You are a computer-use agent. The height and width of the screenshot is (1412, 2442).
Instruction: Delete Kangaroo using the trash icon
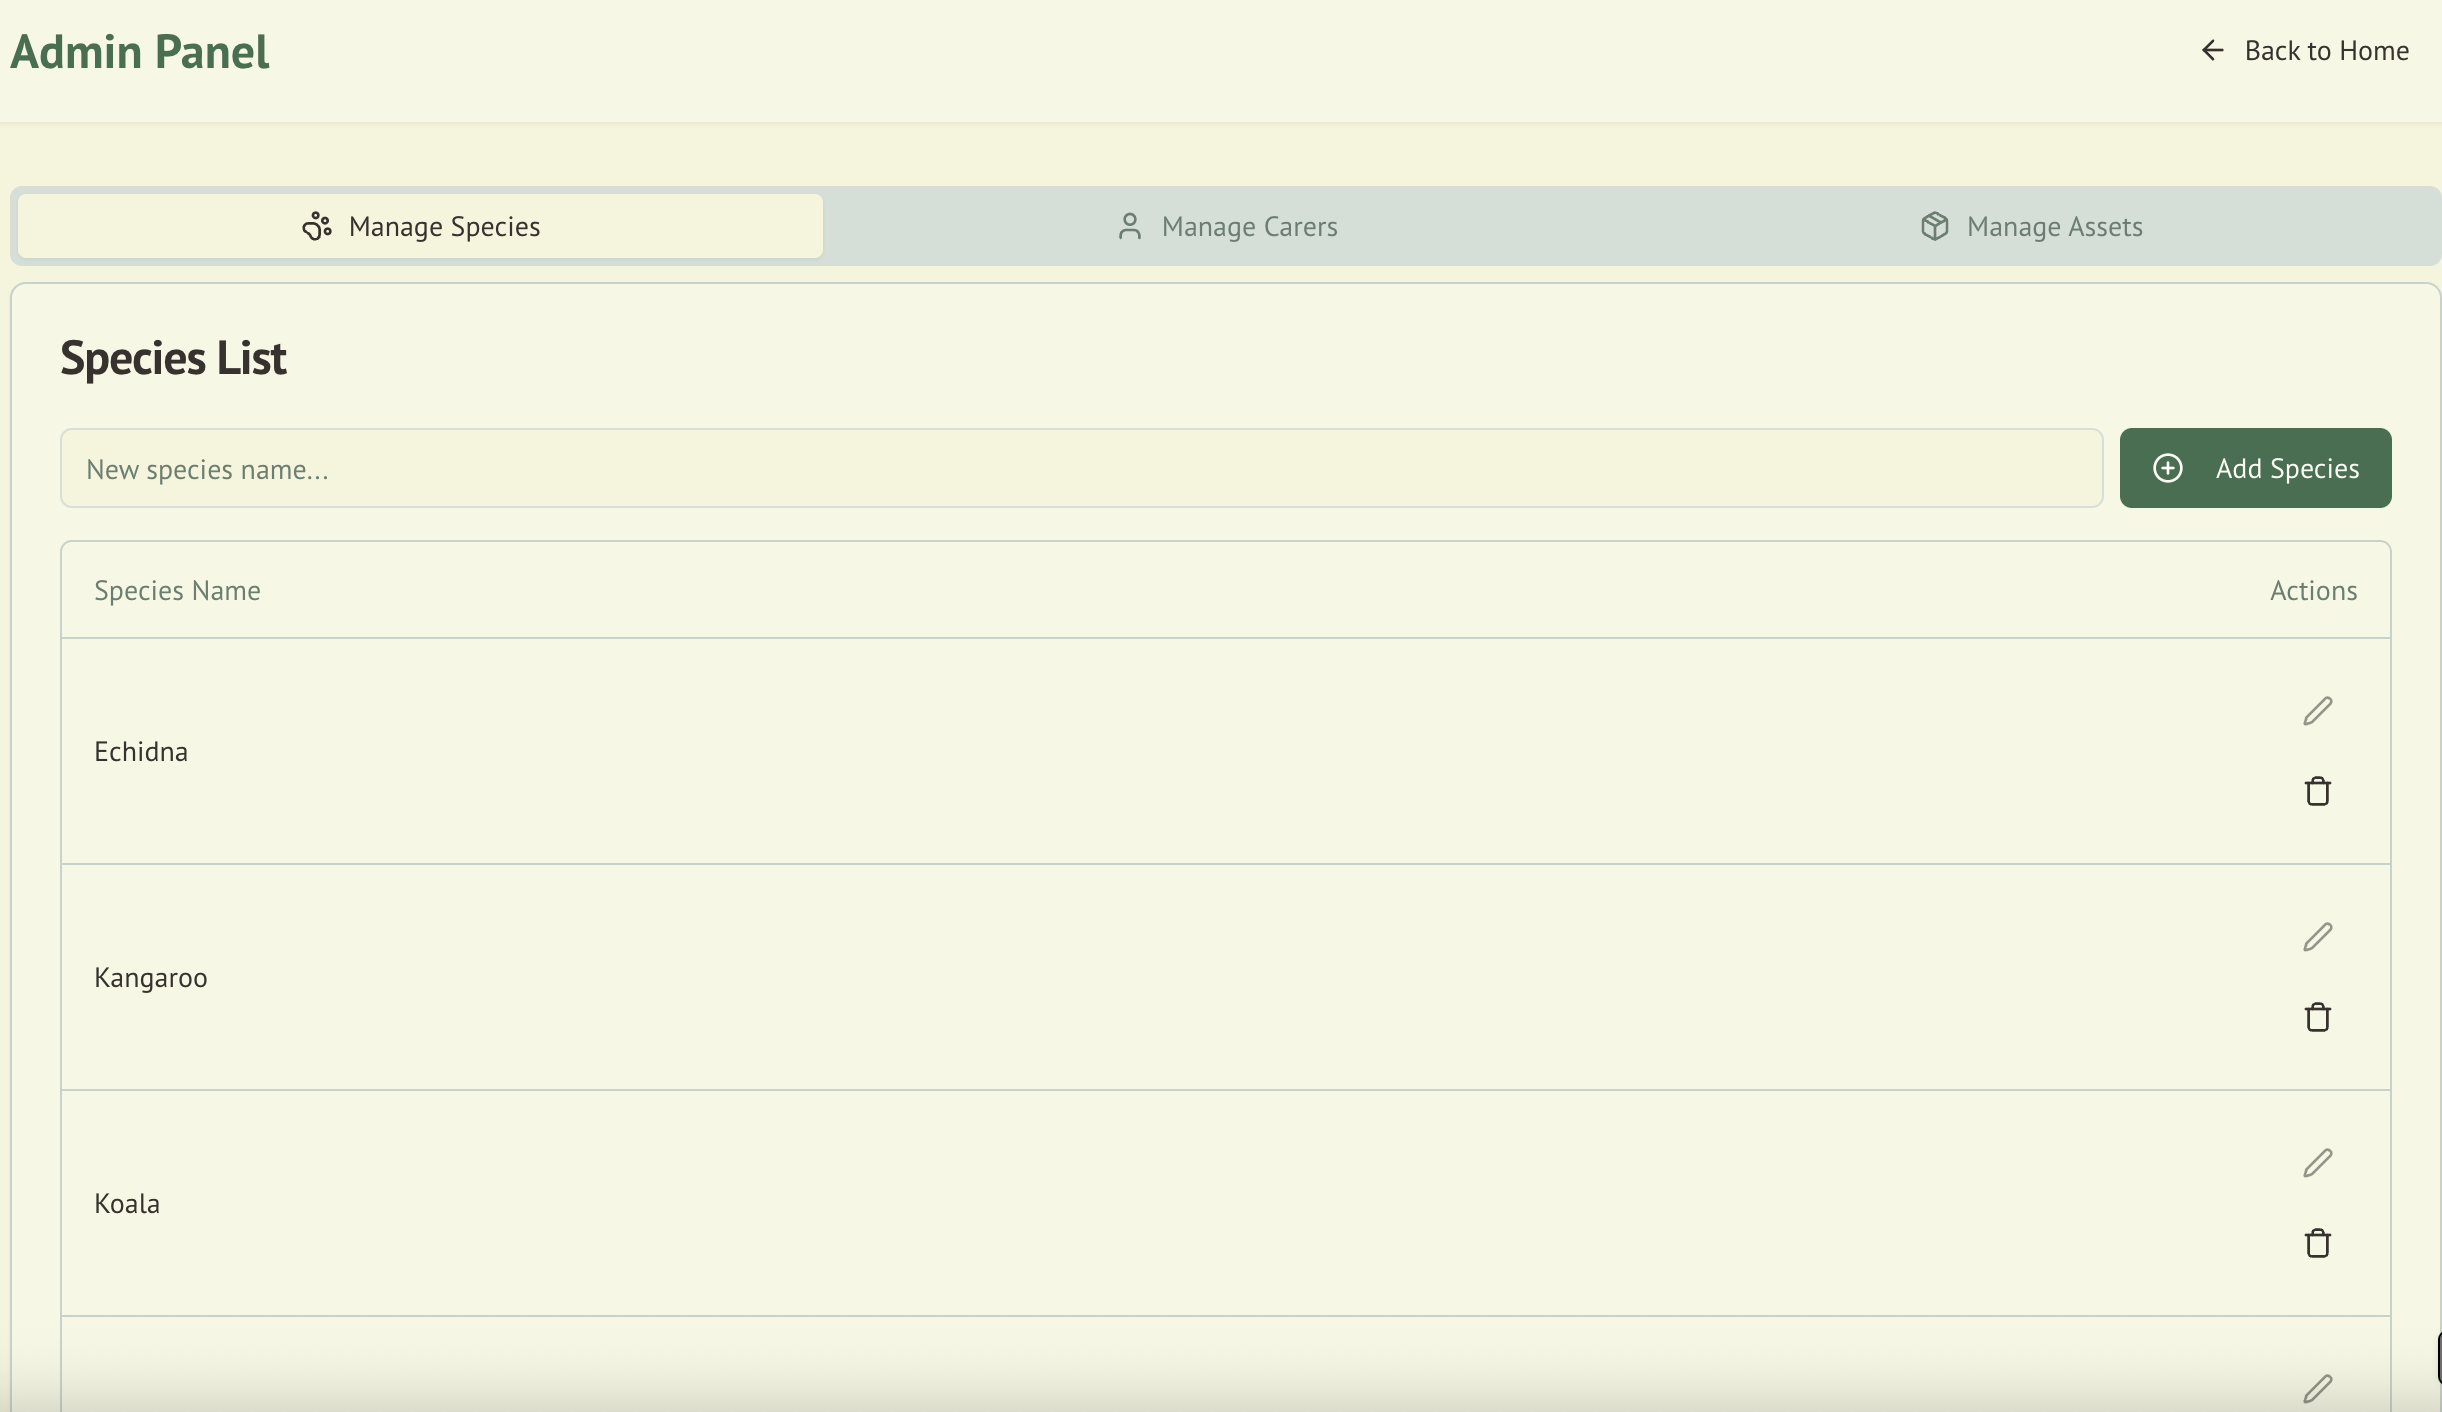click(x=2317, y=1017)
